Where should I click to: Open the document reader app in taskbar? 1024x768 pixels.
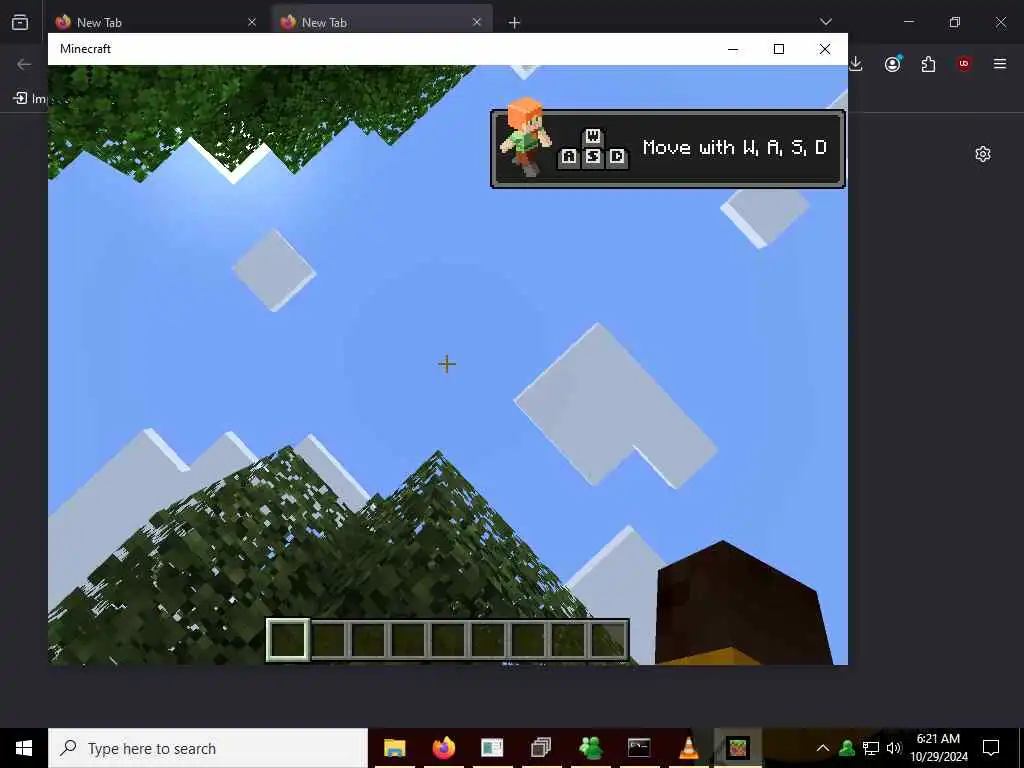click(x=492, y=748)
